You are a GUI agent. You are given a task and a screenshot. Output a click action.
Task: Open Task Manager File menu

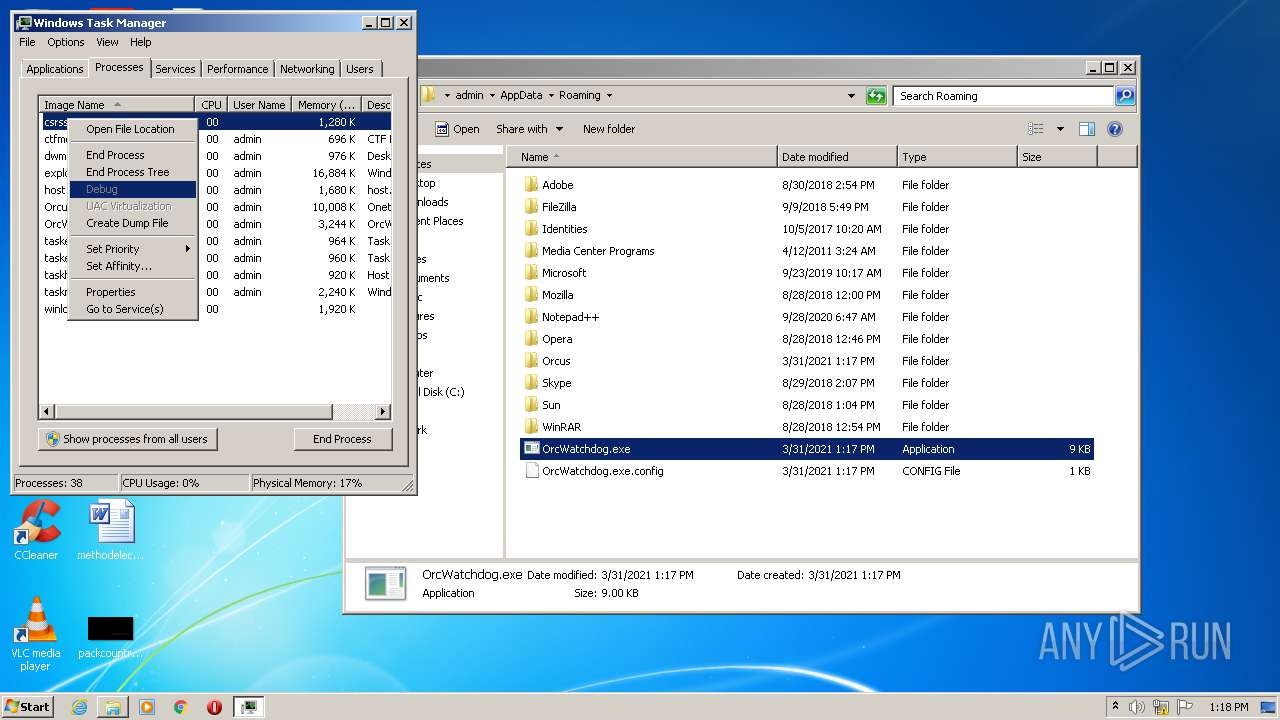pyautogui.click(x=27, y=42)
